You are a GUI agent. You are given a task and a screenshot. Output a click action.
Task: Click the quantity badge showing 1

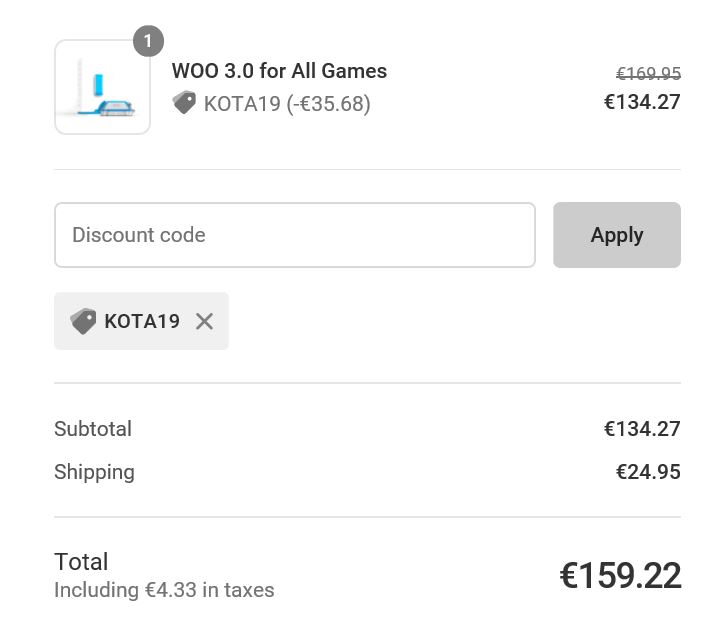[x=148, y=41]
